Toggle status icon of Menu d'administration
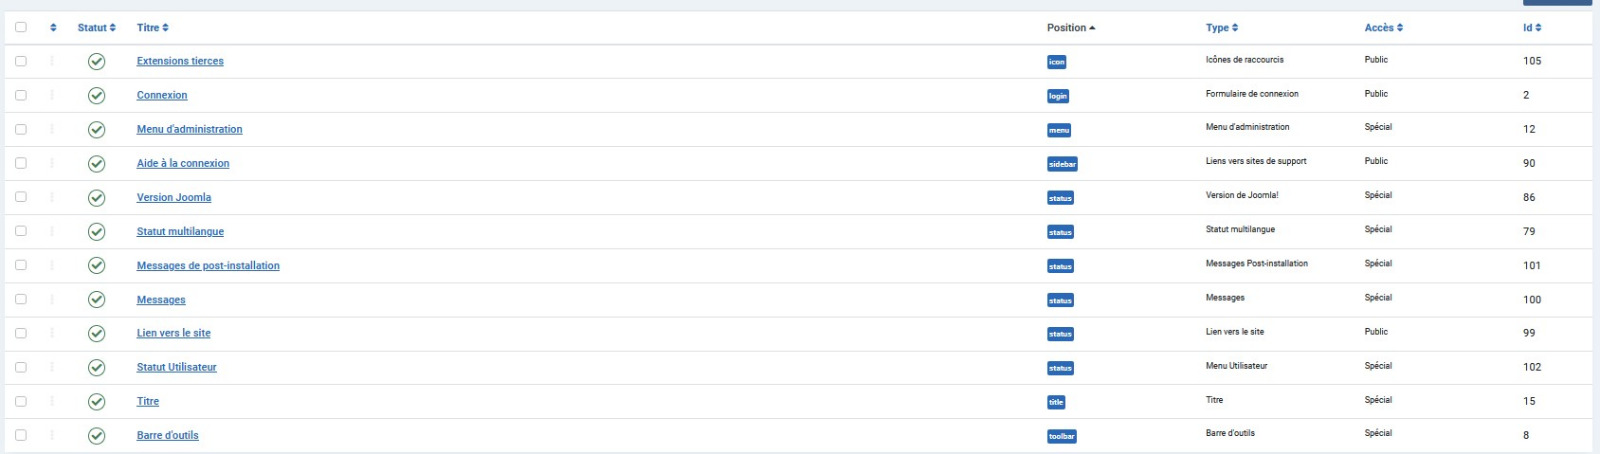Image resolution: width=1600 pixels, height=454 pixels. pos(96,130)
